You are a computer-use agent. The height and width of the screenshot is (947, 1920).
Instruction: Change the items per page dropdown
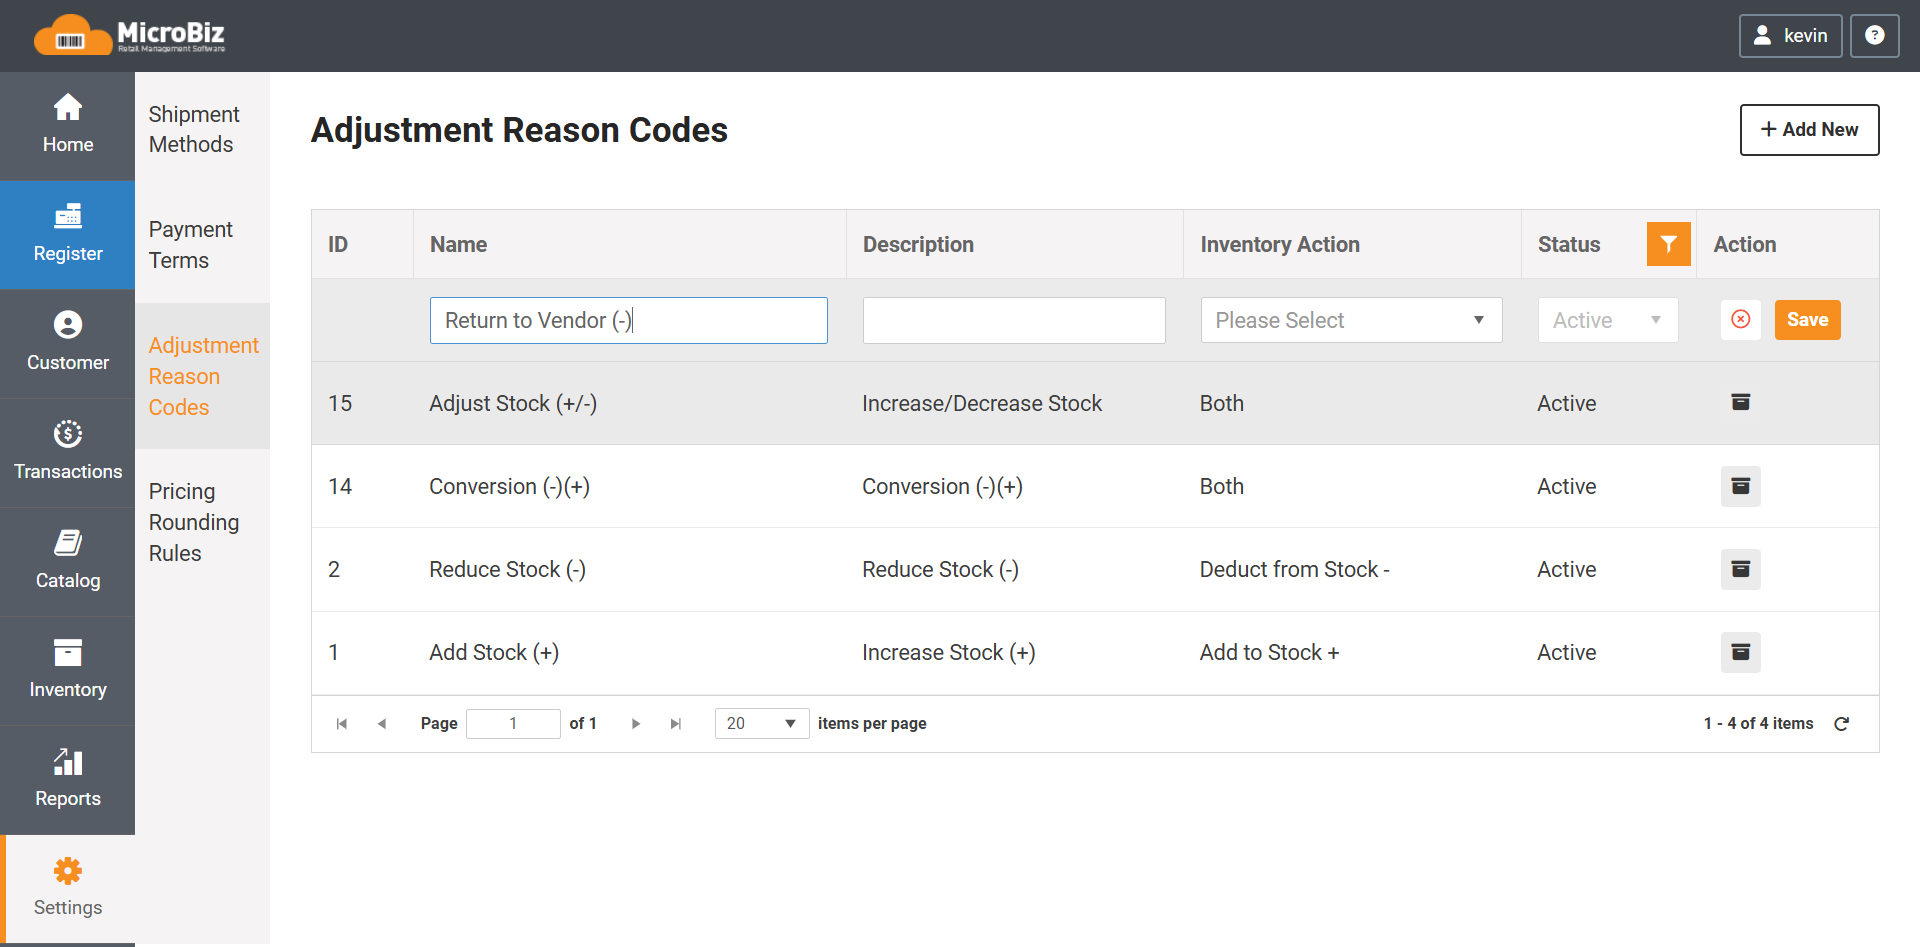[x=762, y=723]
